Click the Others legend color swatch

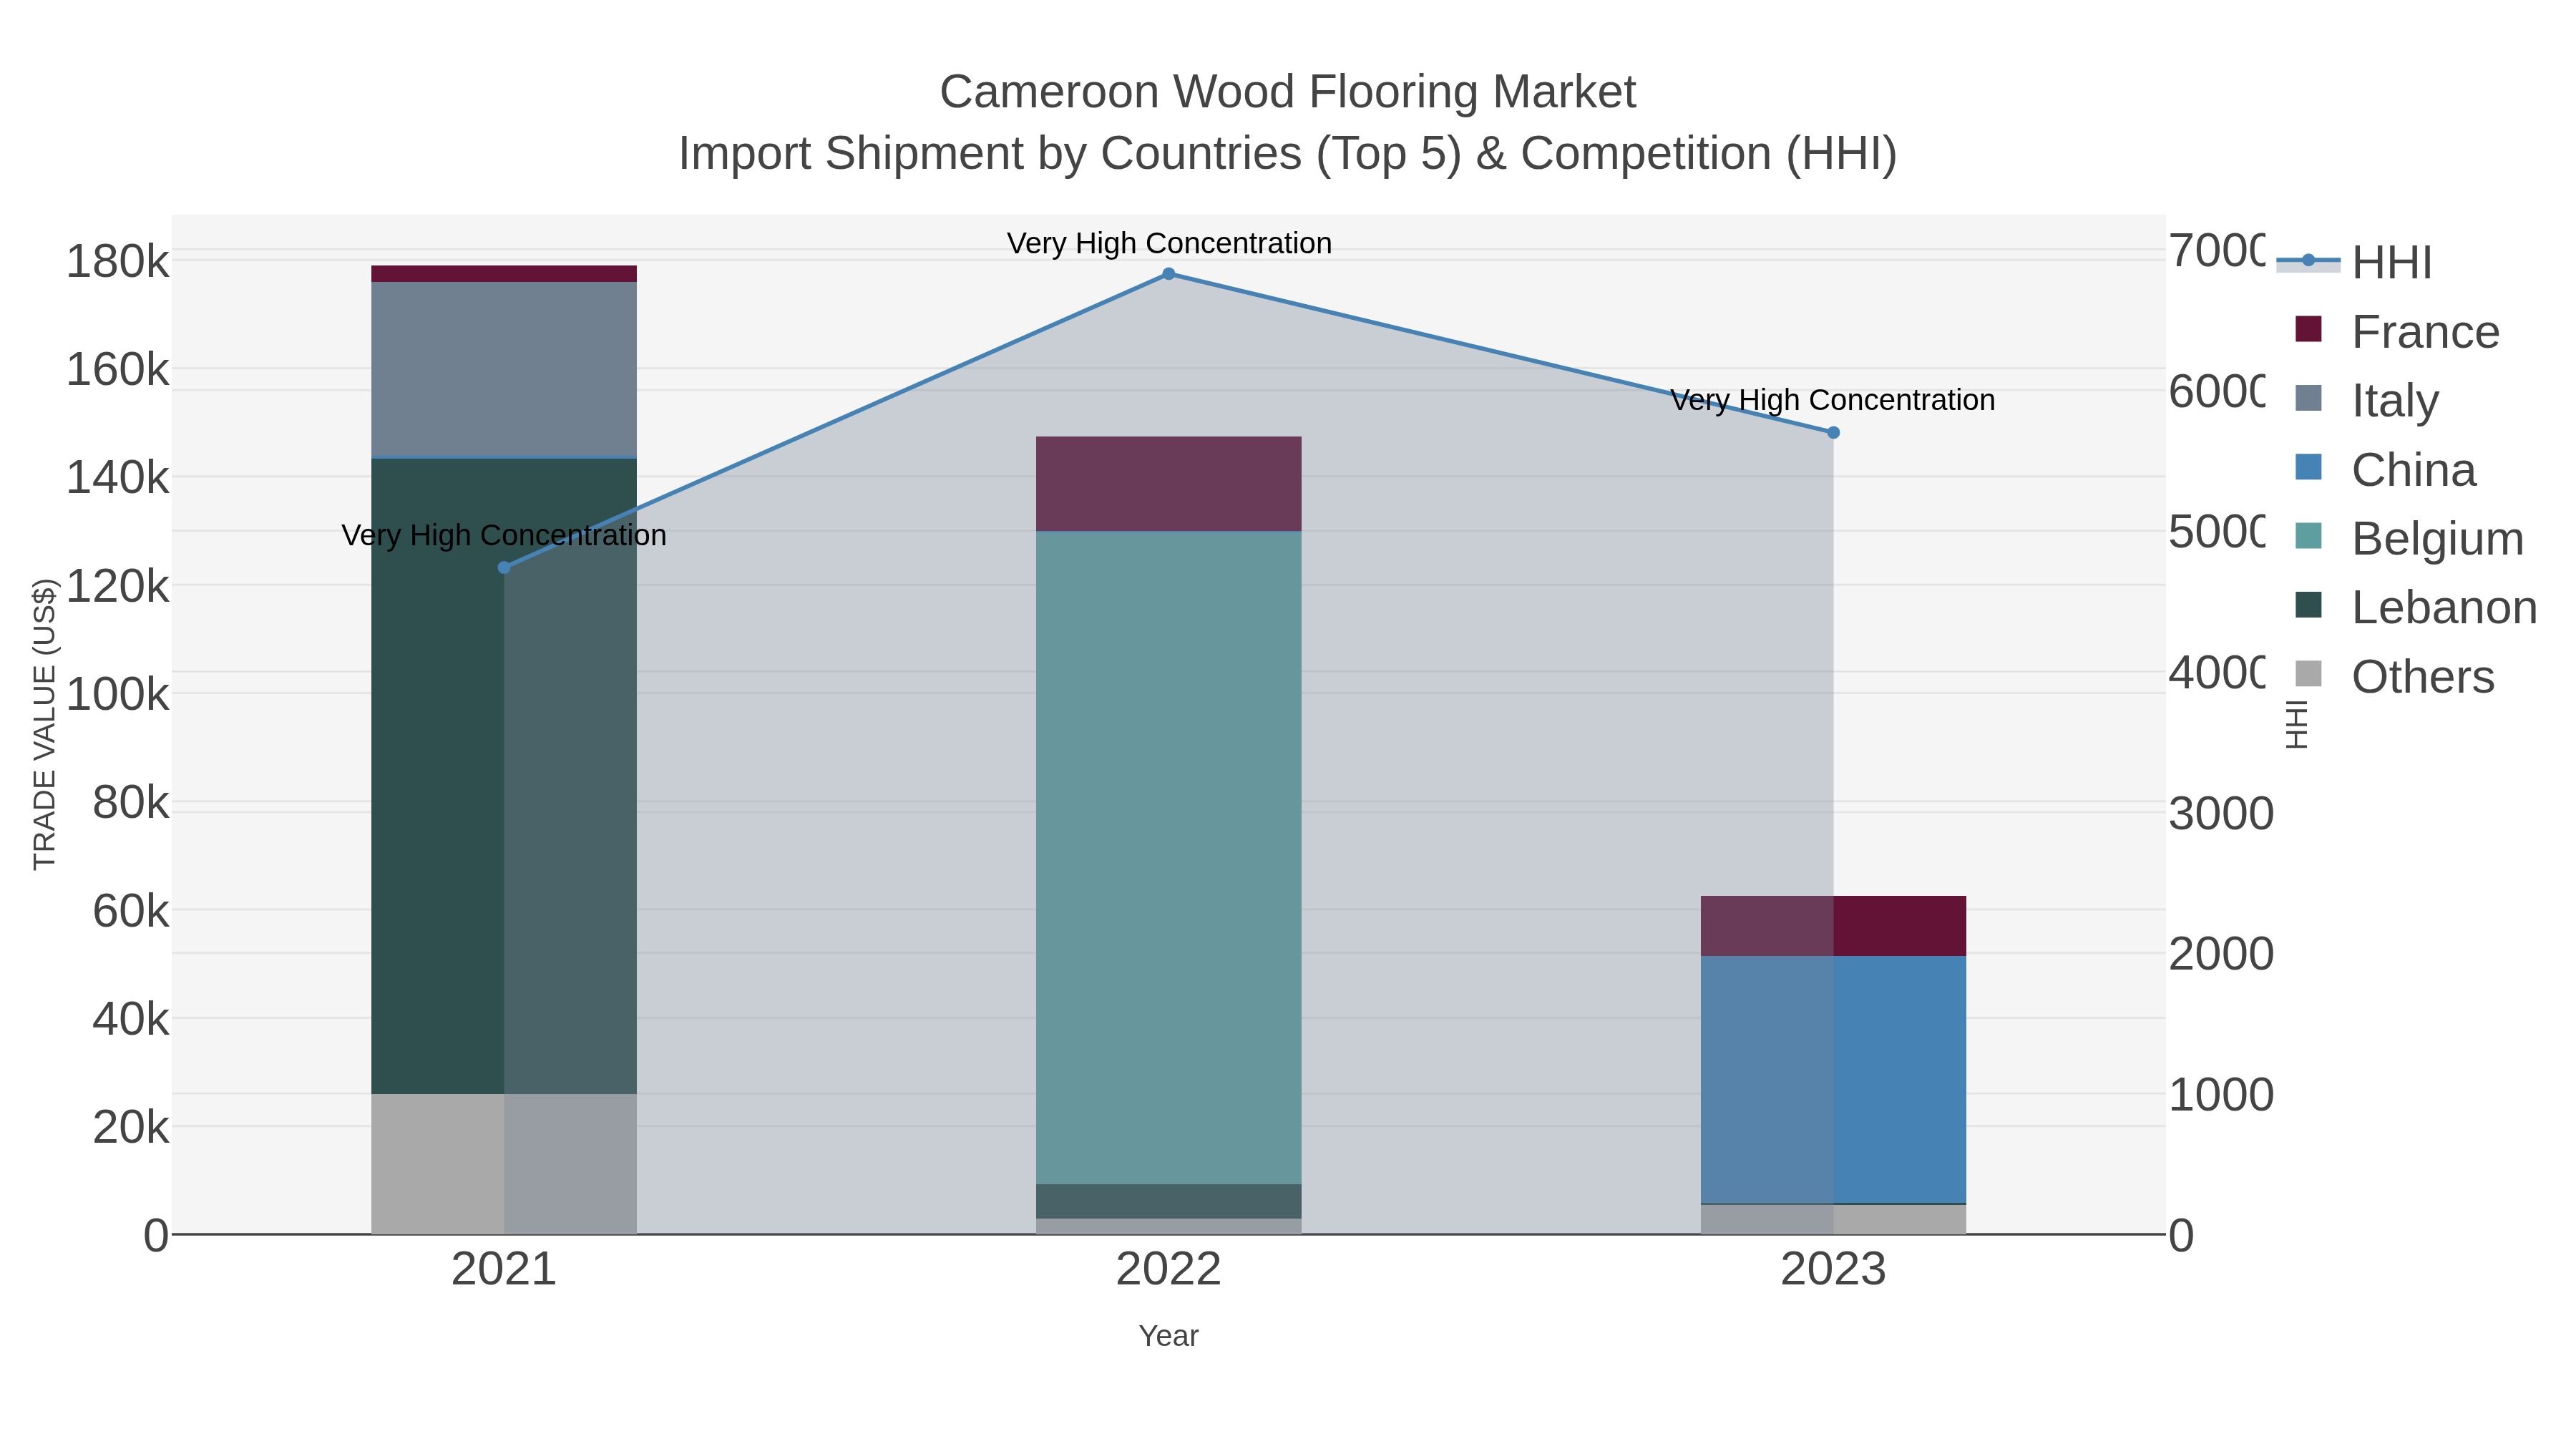(x=2308, y=674)
